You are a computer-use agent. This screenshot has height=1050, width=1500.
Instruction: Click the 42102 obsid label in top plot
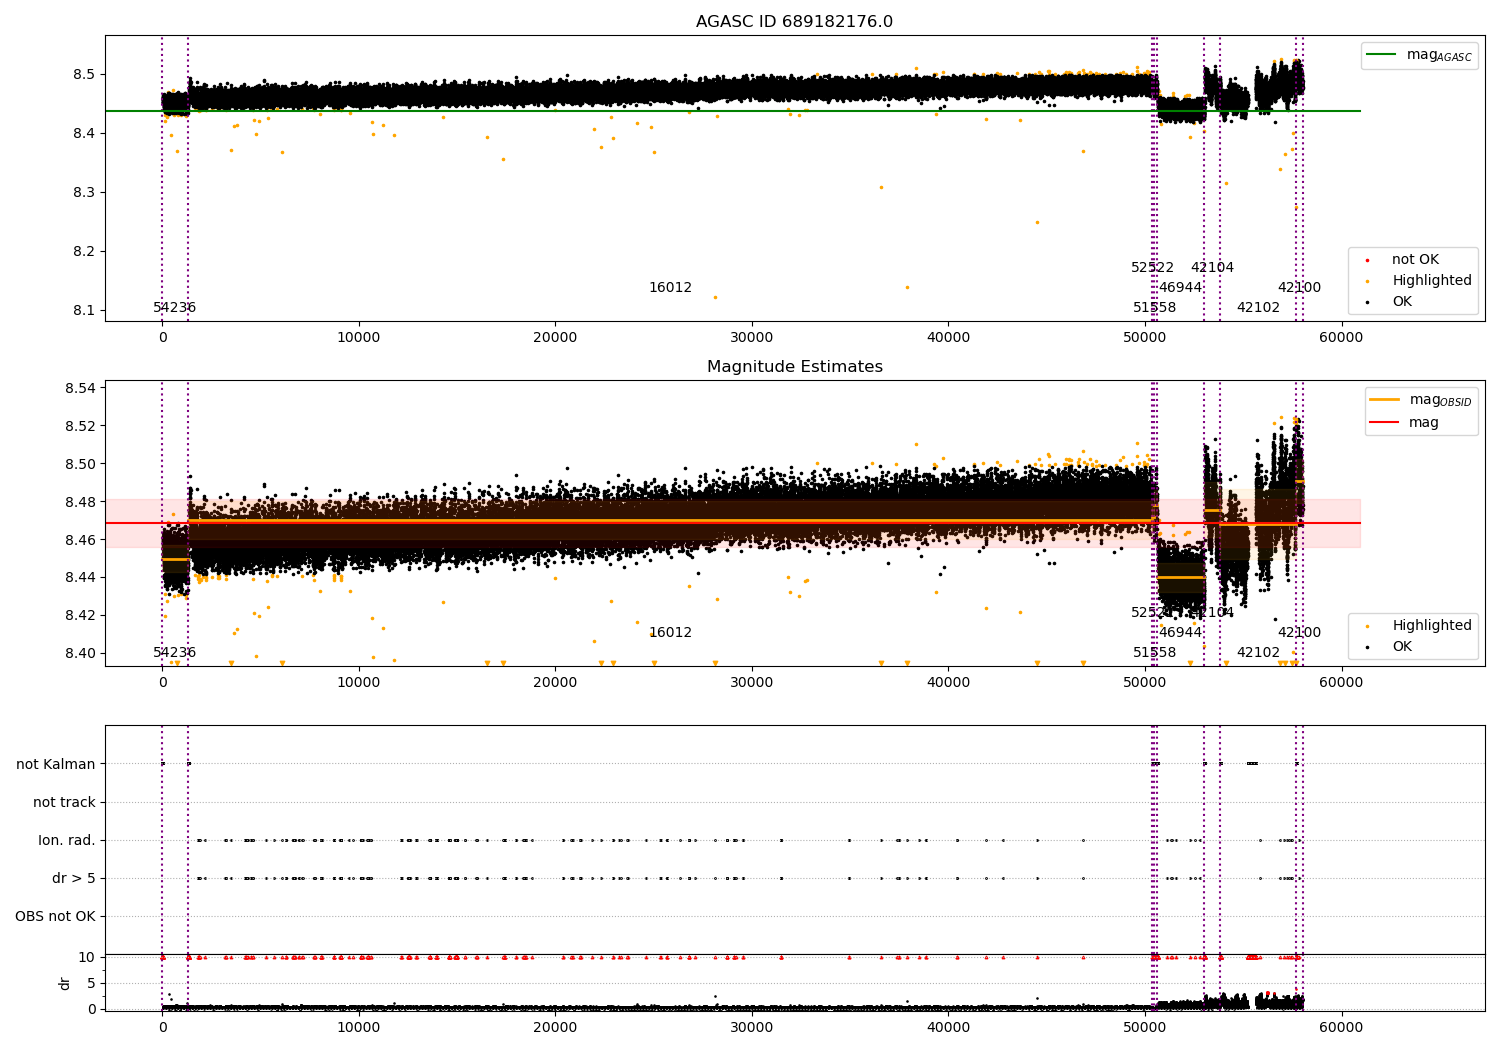coord(1258,308)
